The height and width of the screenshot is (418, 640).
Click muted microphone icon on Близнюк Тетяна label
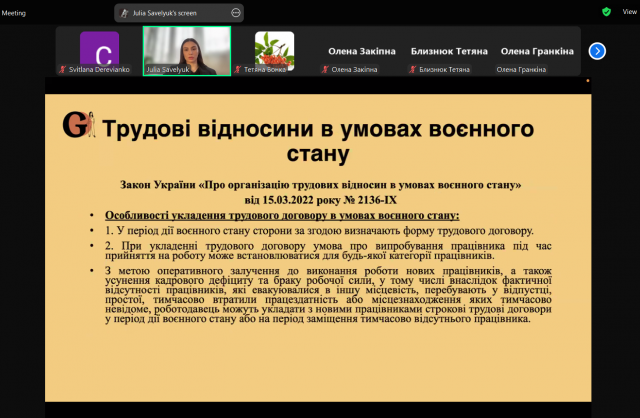pyautogui.click(x=413, y=69)
